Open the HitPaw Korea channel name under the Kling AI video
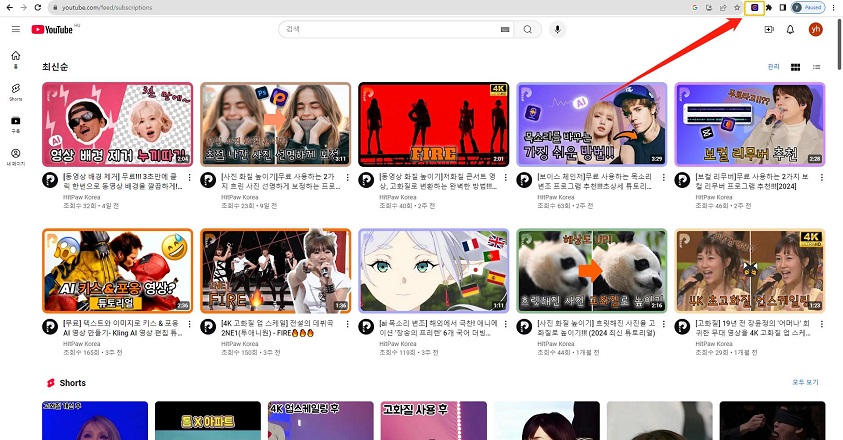 coord(81,344)
